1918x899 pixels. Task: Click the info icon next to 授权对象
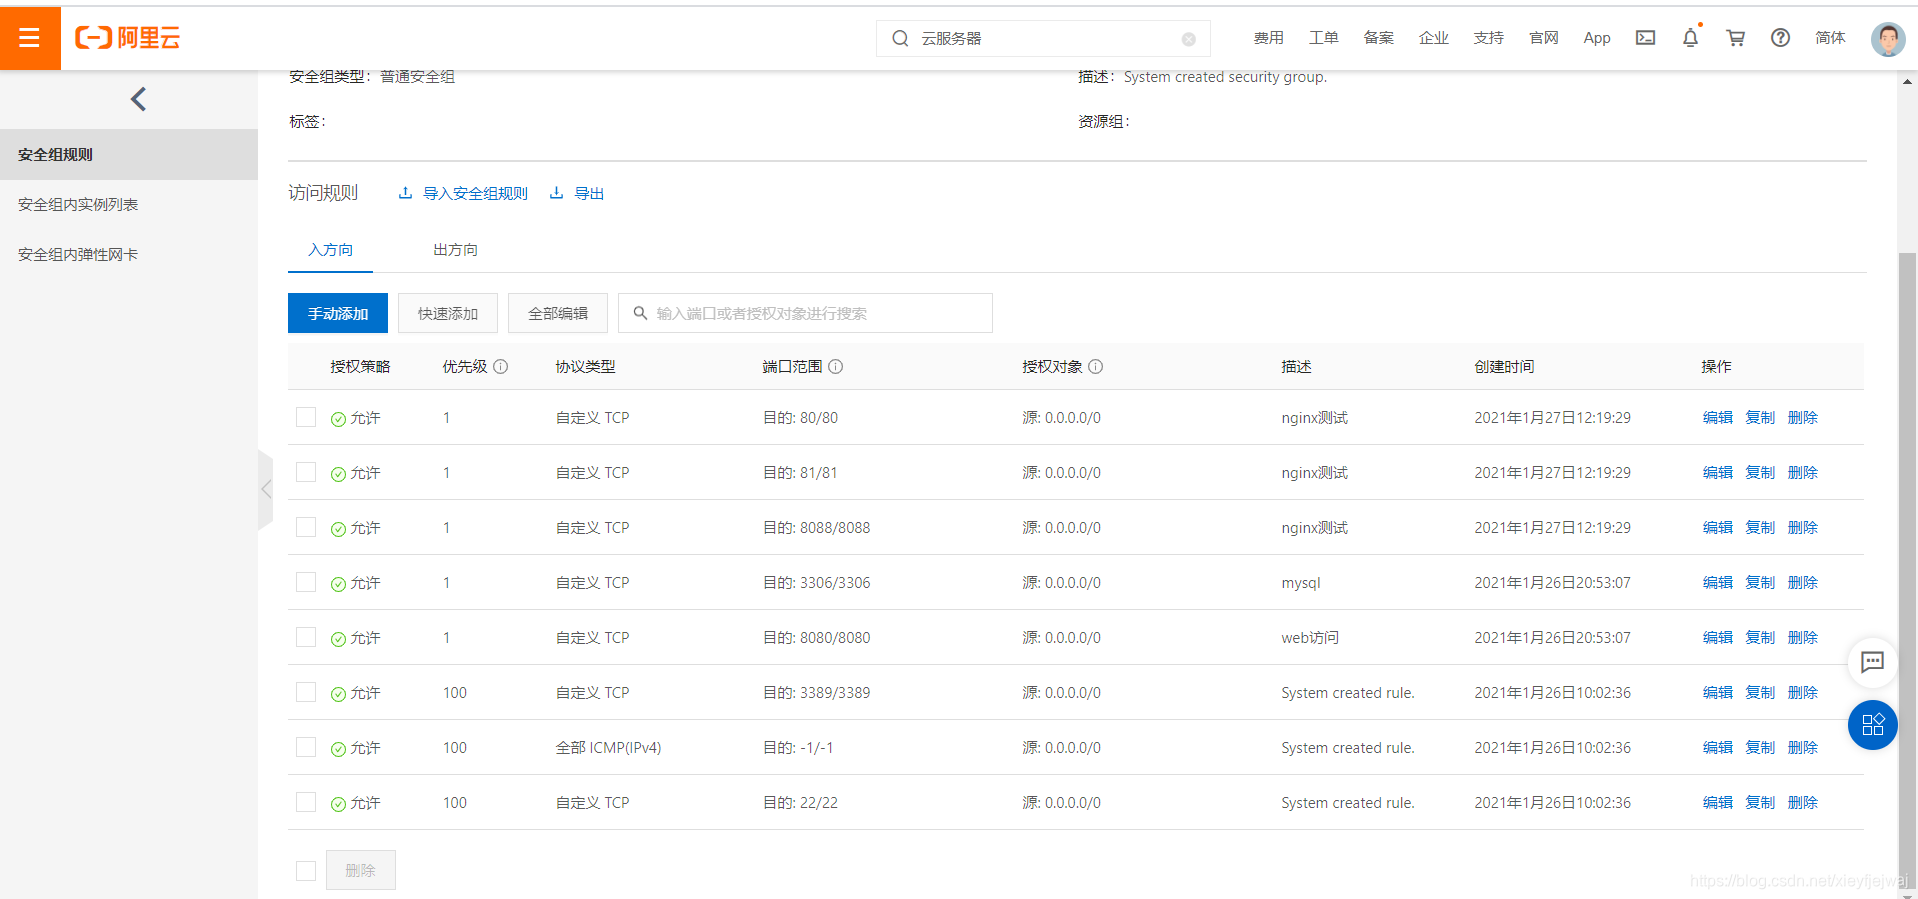(1096, 367)
